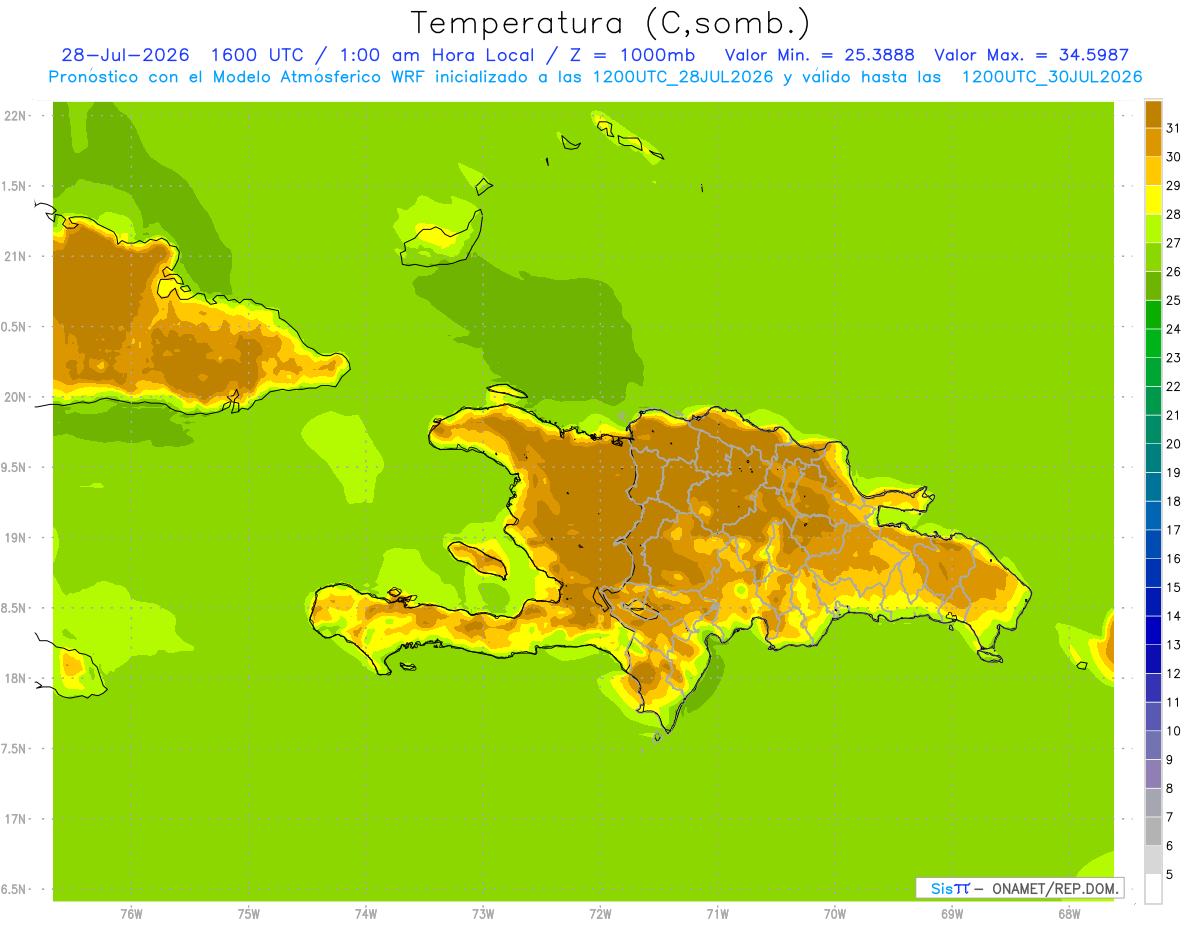The width and height of the screenshot is (1200, 927).
Task: Select the '28-Jul-2026' forecast date text
Action: click(125, 55)
